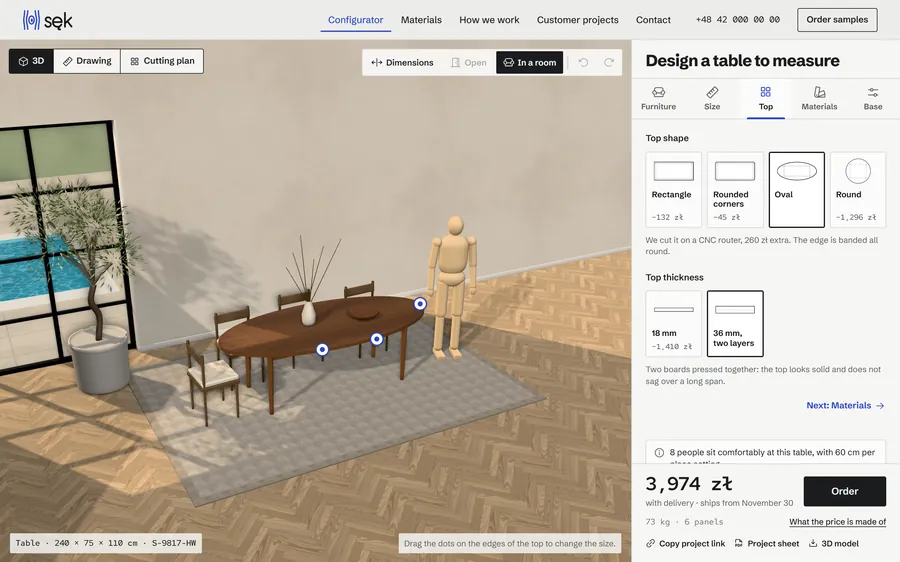Click the Order button
This screenshot has width=900, height=562.
click(x=844, y=491)
